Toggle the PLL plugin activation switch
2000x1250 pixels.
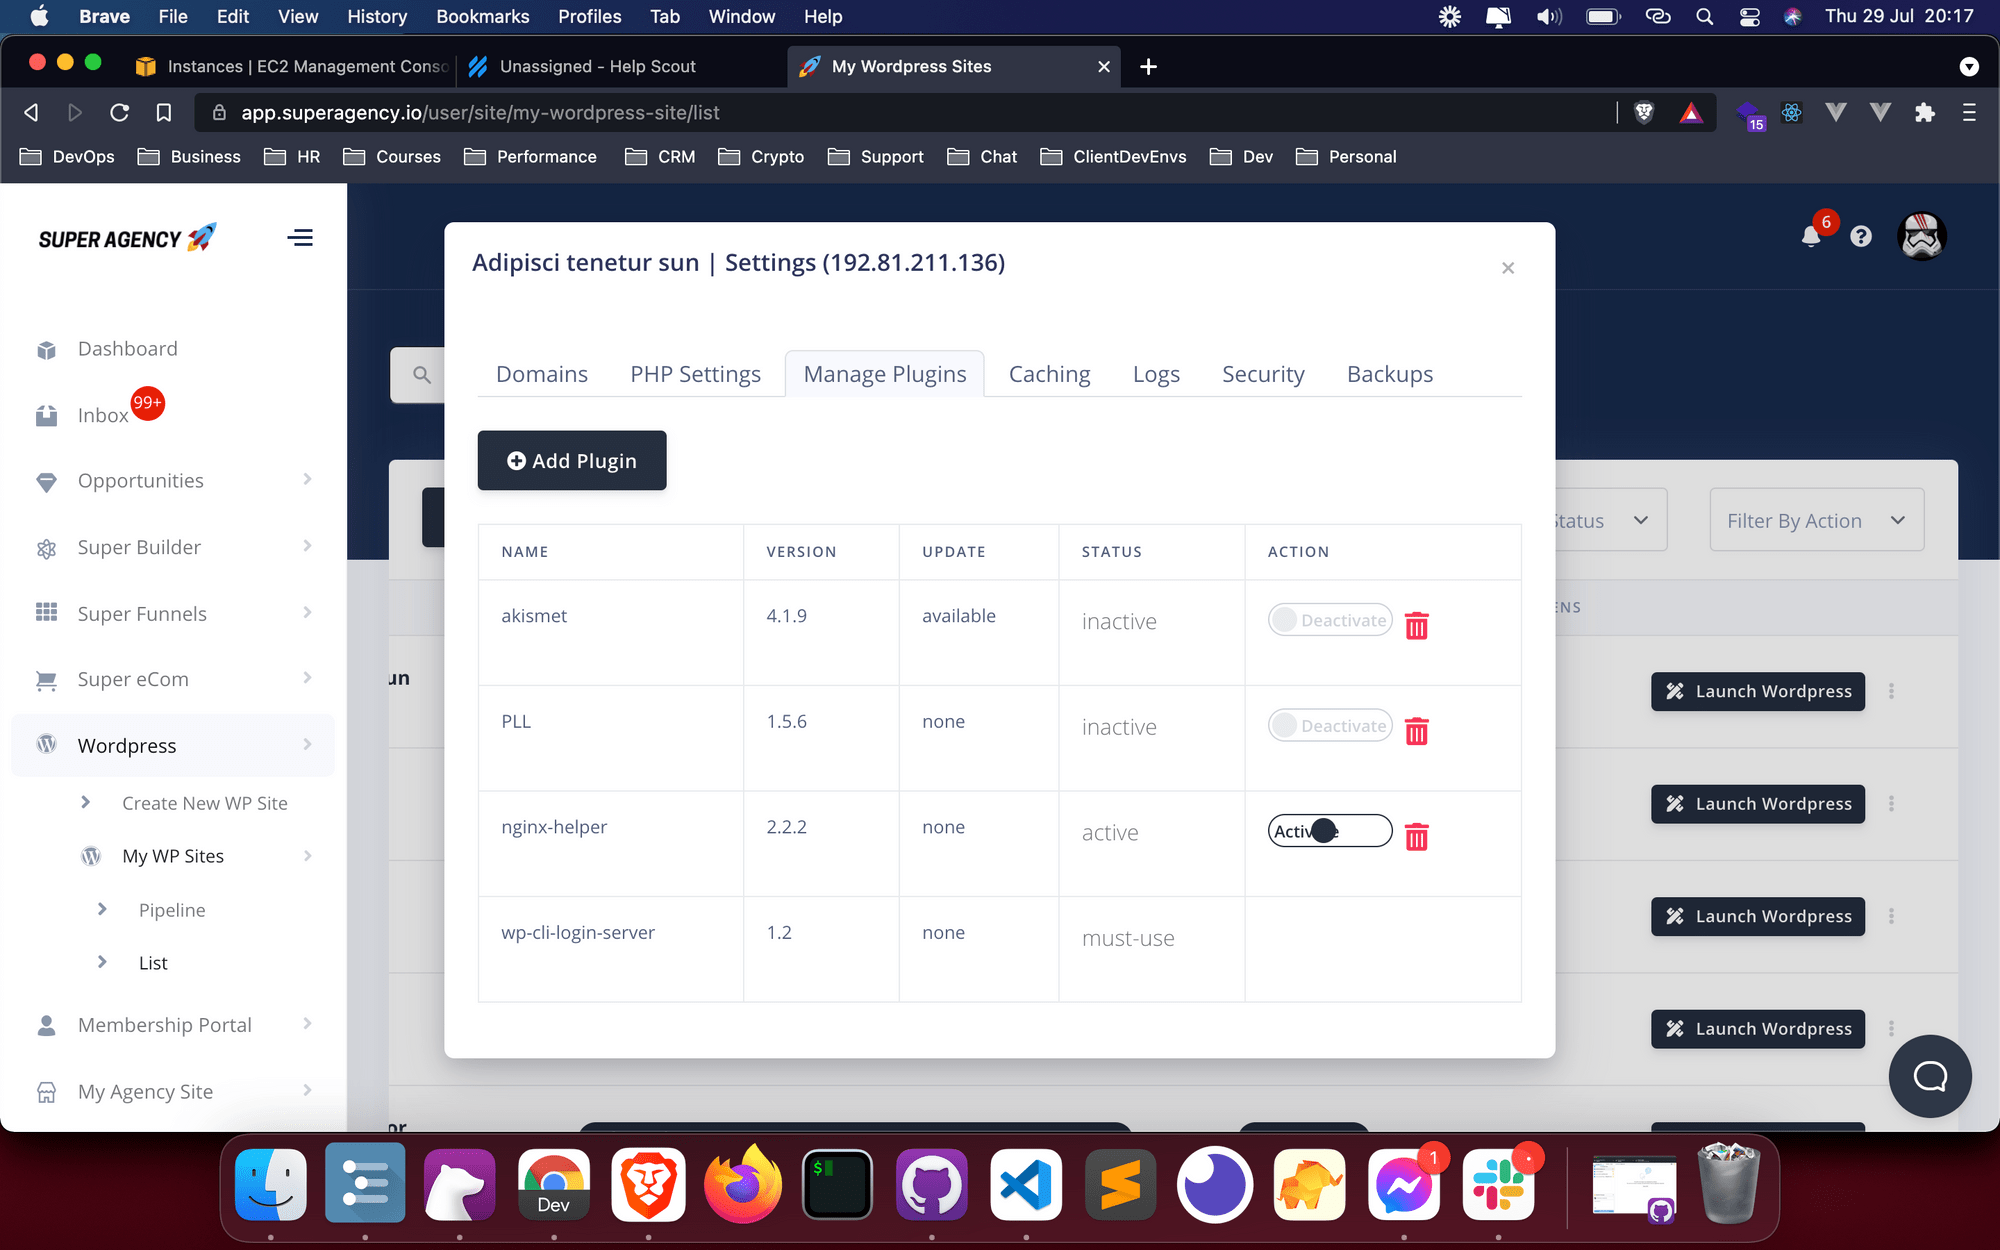click(1330, 726)
